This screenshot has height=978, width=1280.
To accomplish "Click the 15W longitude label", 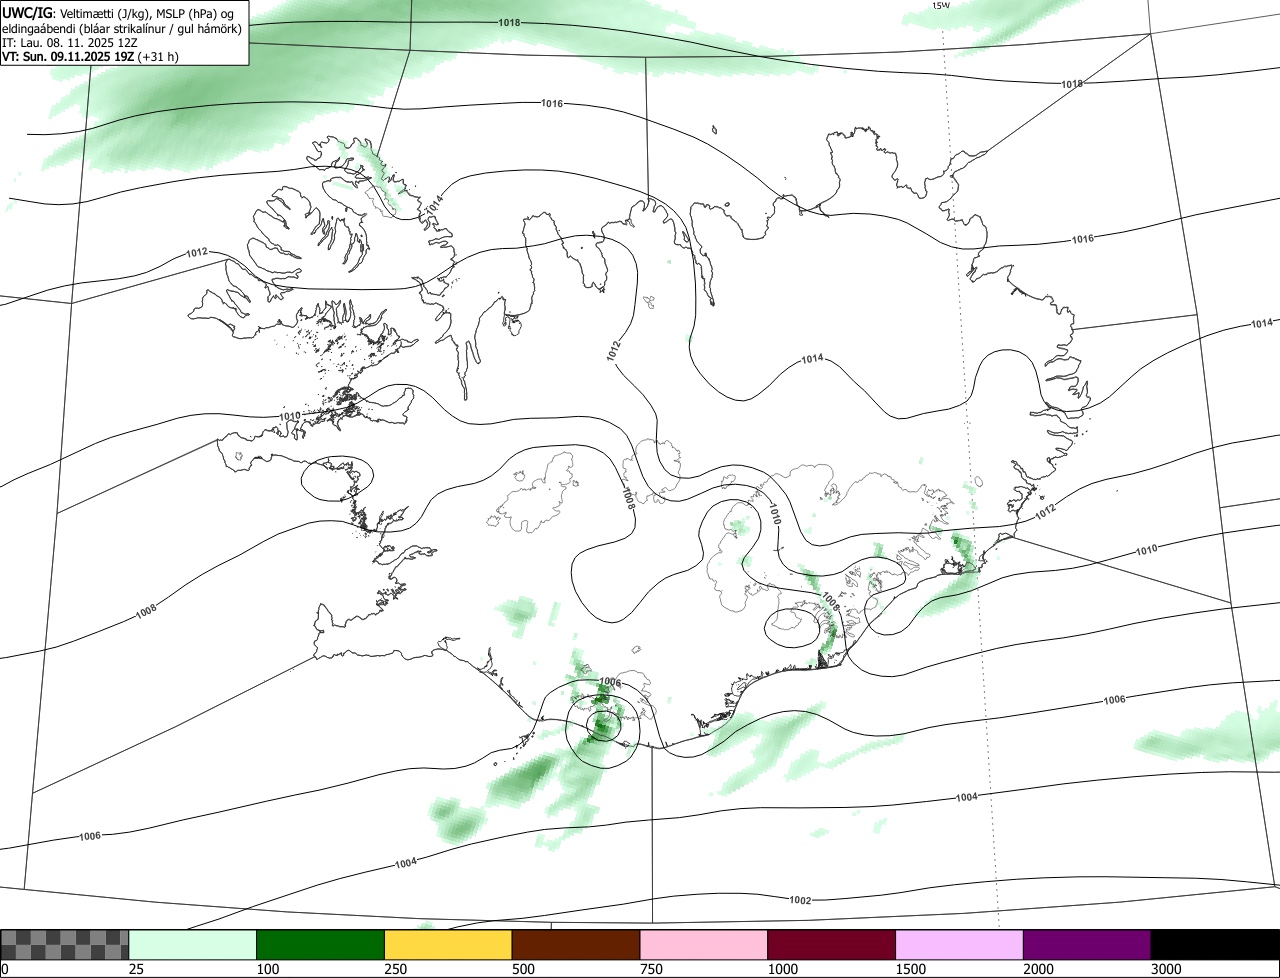I will point(940,5).
